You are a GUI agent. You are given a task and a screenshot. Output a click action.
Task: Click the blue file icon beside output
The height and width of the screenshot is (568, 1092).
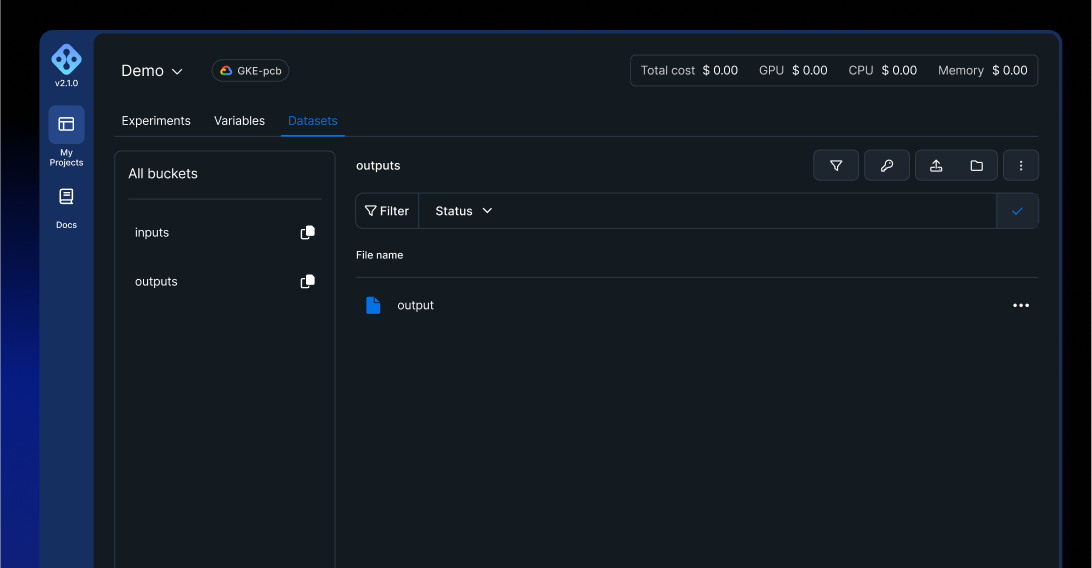(373, 306)
